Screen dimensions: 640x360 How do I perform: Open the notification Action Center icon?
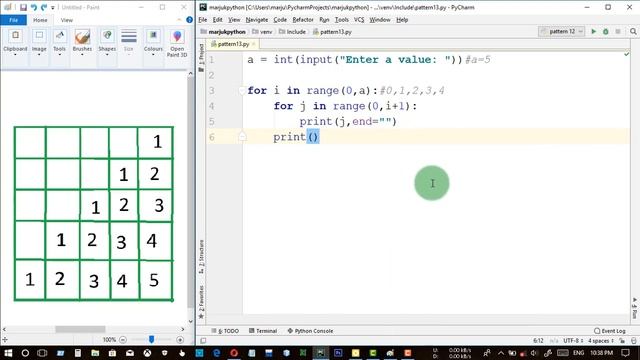pos(625,353)
